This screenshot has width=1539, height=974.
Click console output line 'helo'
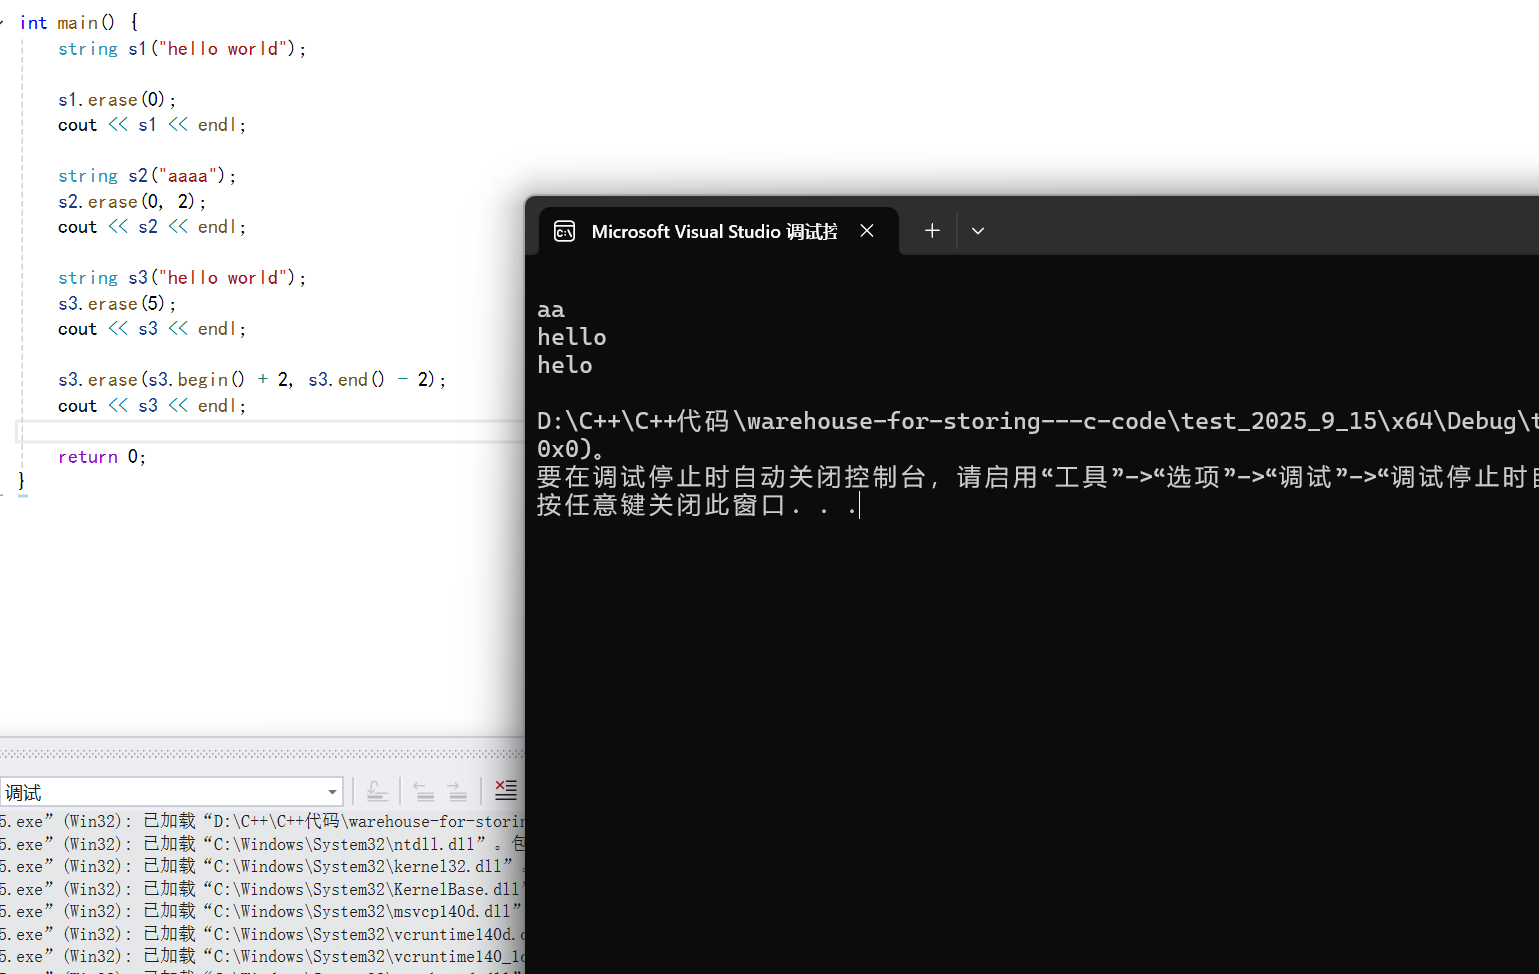click(565, 365)
